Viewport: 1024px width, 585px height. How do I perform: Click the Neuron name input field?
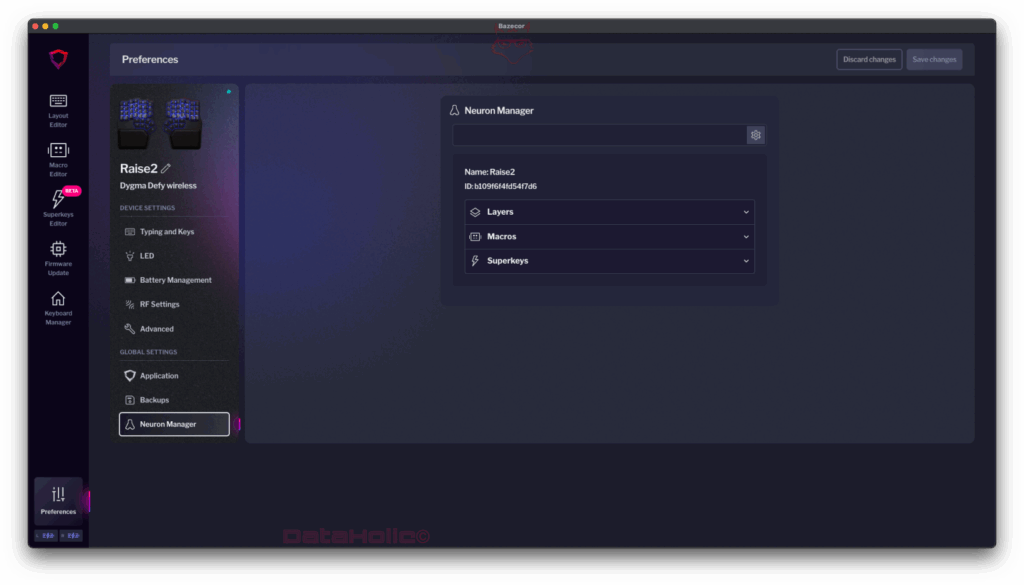click(599, 135)
